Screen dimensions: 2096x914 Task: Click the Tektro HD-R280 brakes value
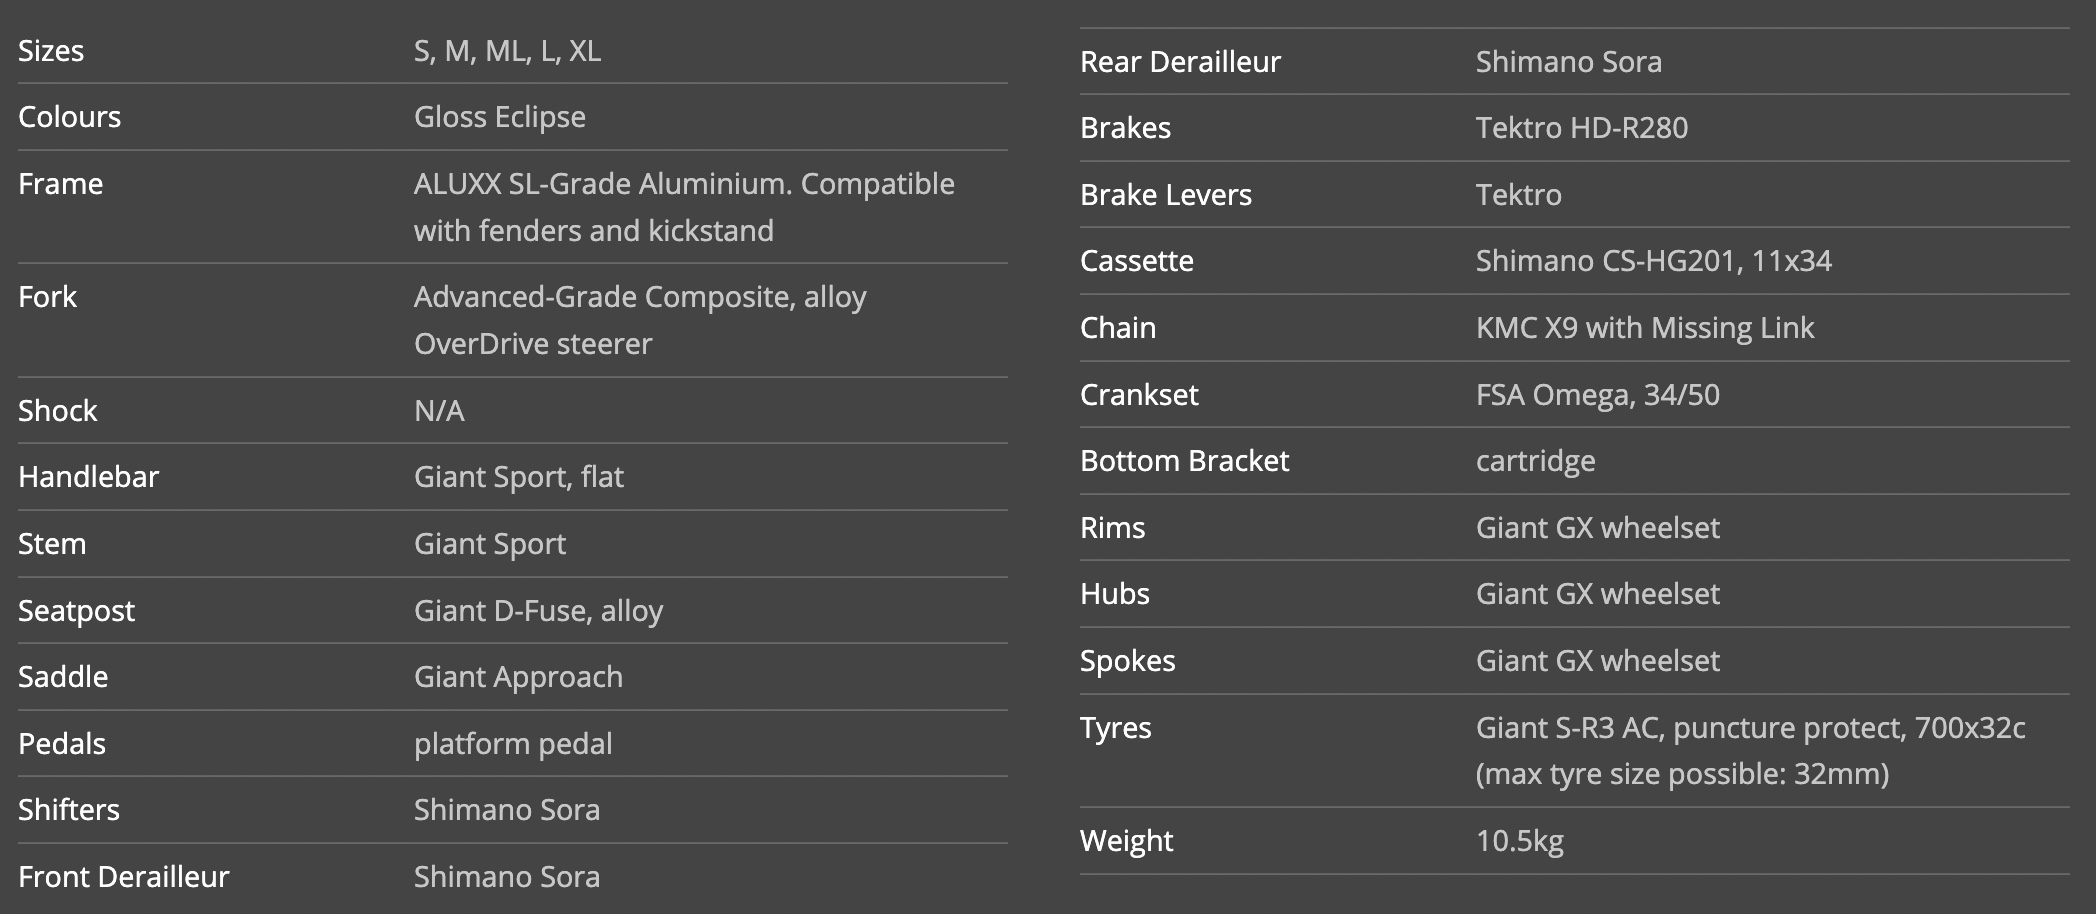(1582, 128)
